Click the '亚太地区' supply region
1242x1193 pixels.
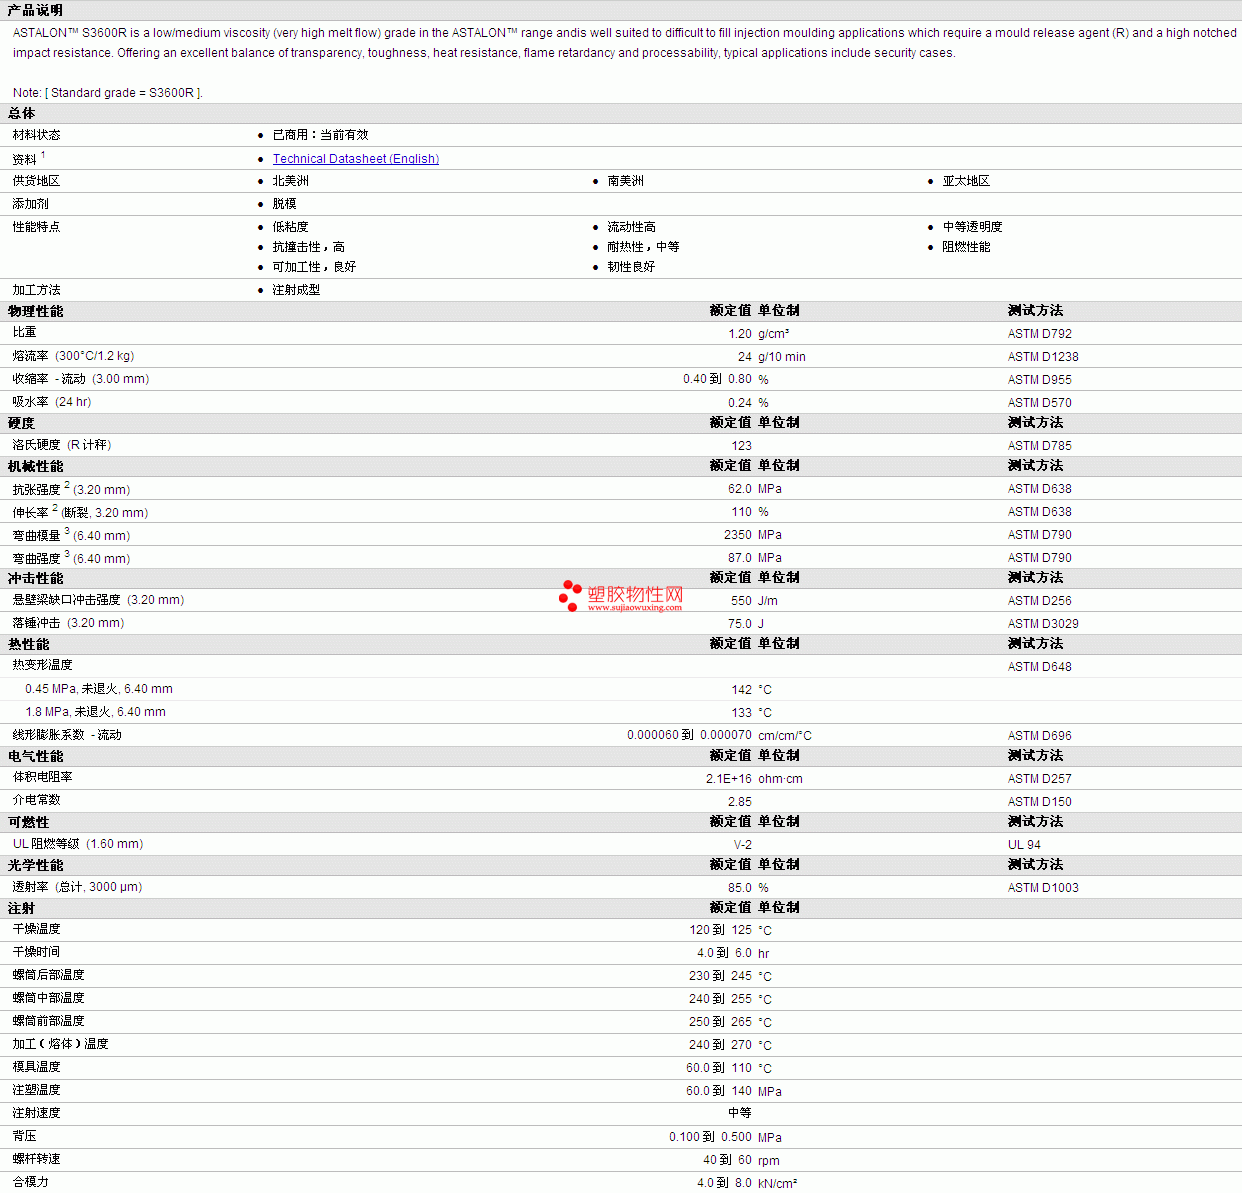[966, 181]
